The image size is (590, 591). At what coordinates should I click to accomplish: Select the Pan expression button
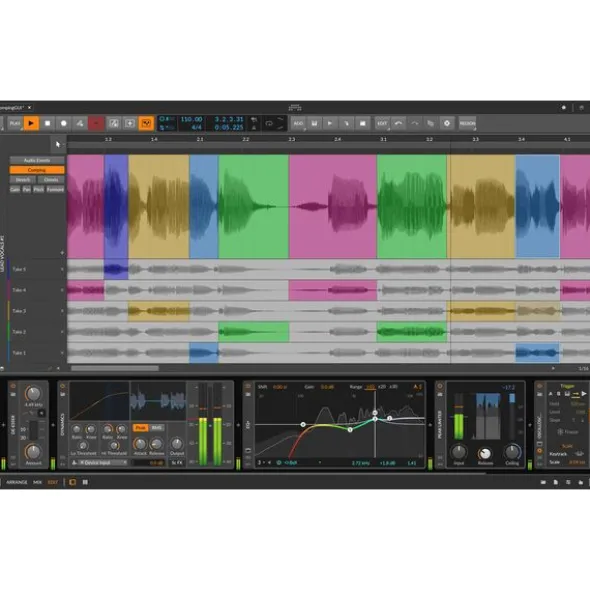point(26,190)
